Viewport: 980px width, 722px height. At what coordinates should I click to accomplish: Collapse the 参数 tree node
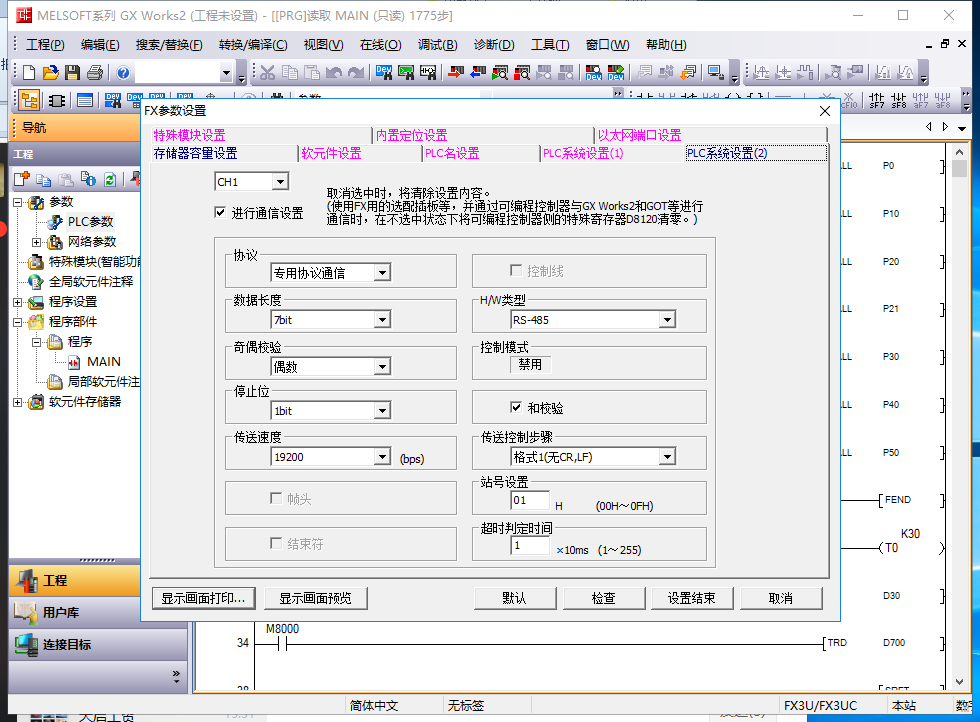[18, 202]
